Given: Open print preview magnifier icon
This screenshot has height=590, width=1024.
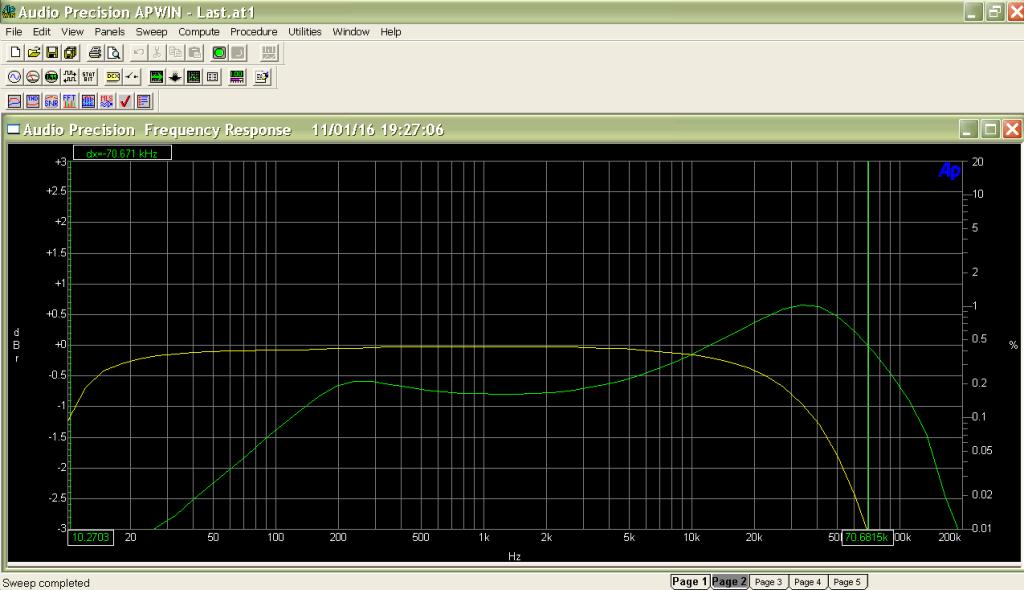Looking at the screenshot, I should tap(114, 53).
